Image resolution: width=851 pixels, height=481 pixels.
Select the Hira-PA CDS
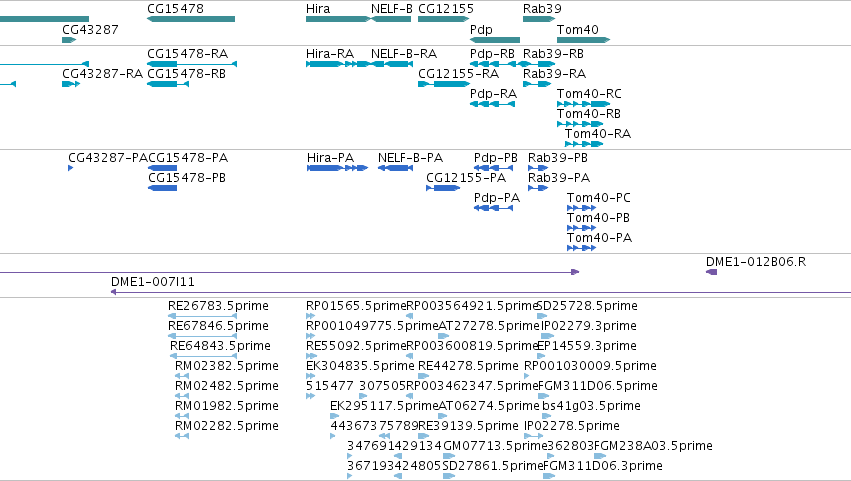click(337, 168)
